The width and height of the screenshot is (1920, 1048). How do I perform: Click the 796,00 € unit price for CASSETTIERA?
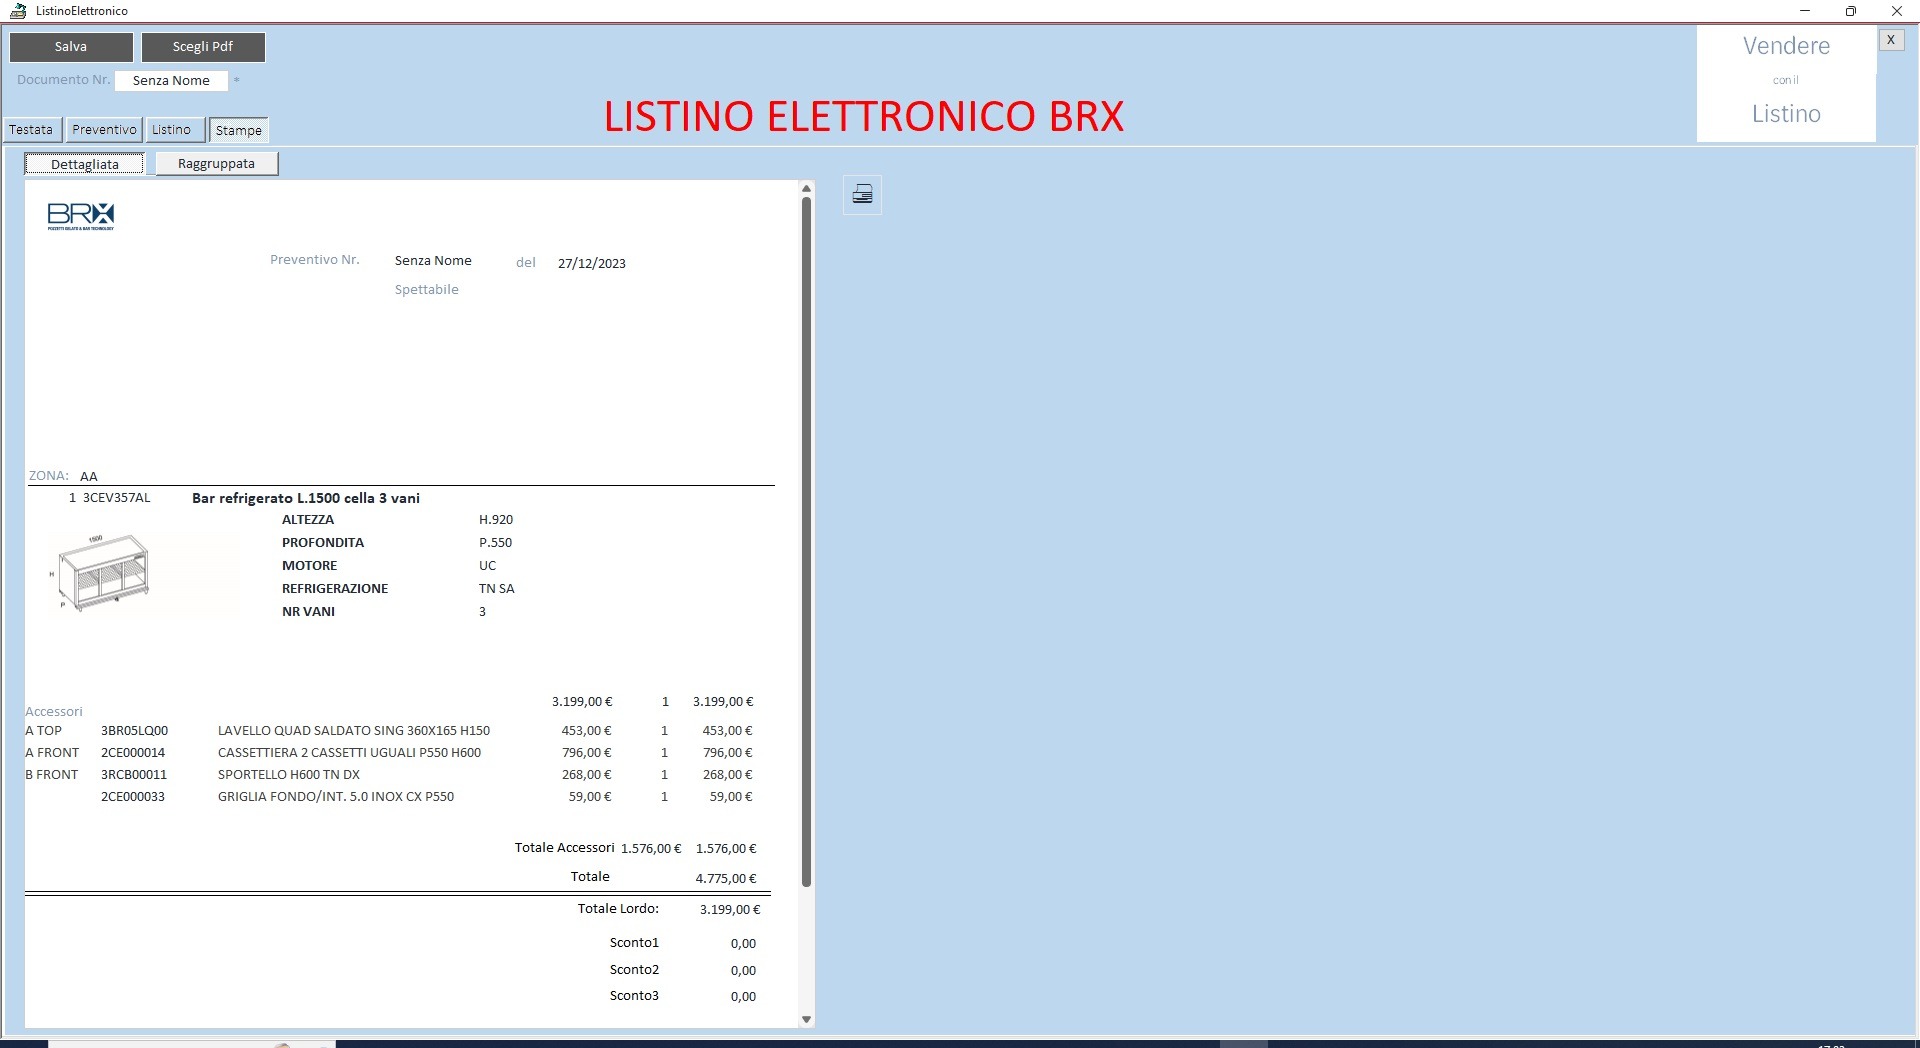[586, 753]
